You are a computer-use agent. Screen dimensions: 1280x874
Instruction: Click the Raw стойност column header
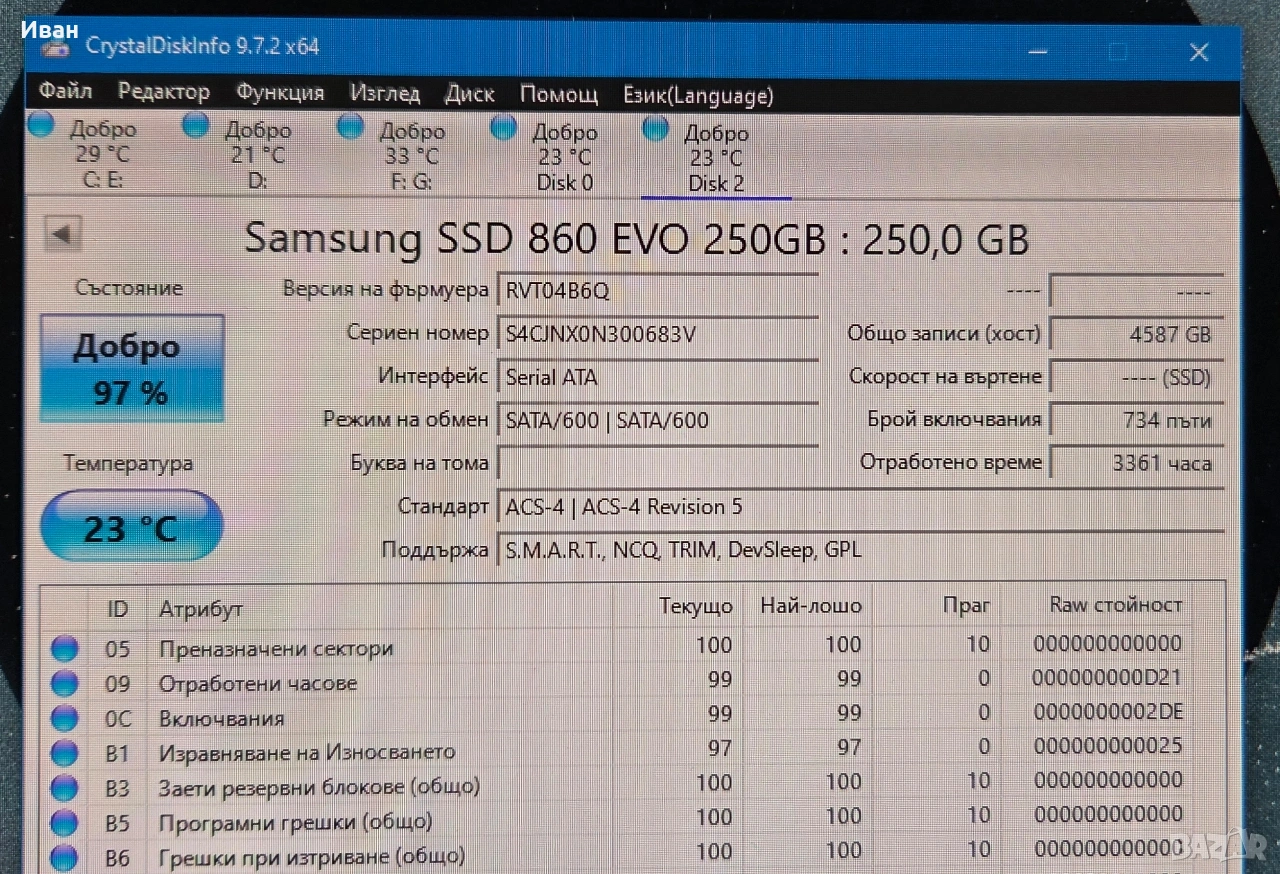(1115, 605)
